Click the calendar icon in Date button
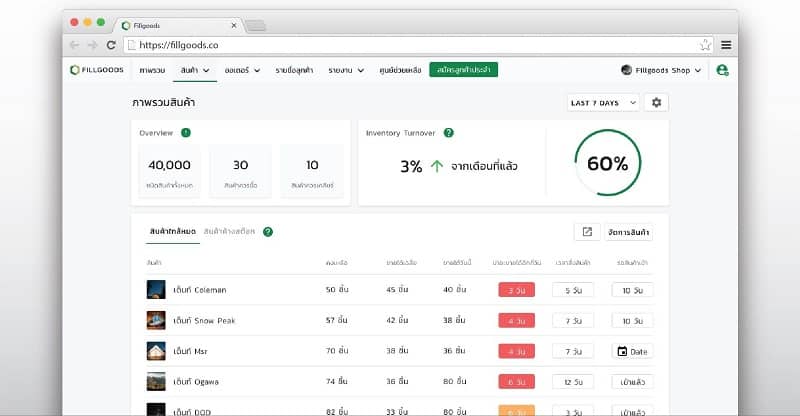The width and height of the screenshot is (800, 416). (622, 351)
